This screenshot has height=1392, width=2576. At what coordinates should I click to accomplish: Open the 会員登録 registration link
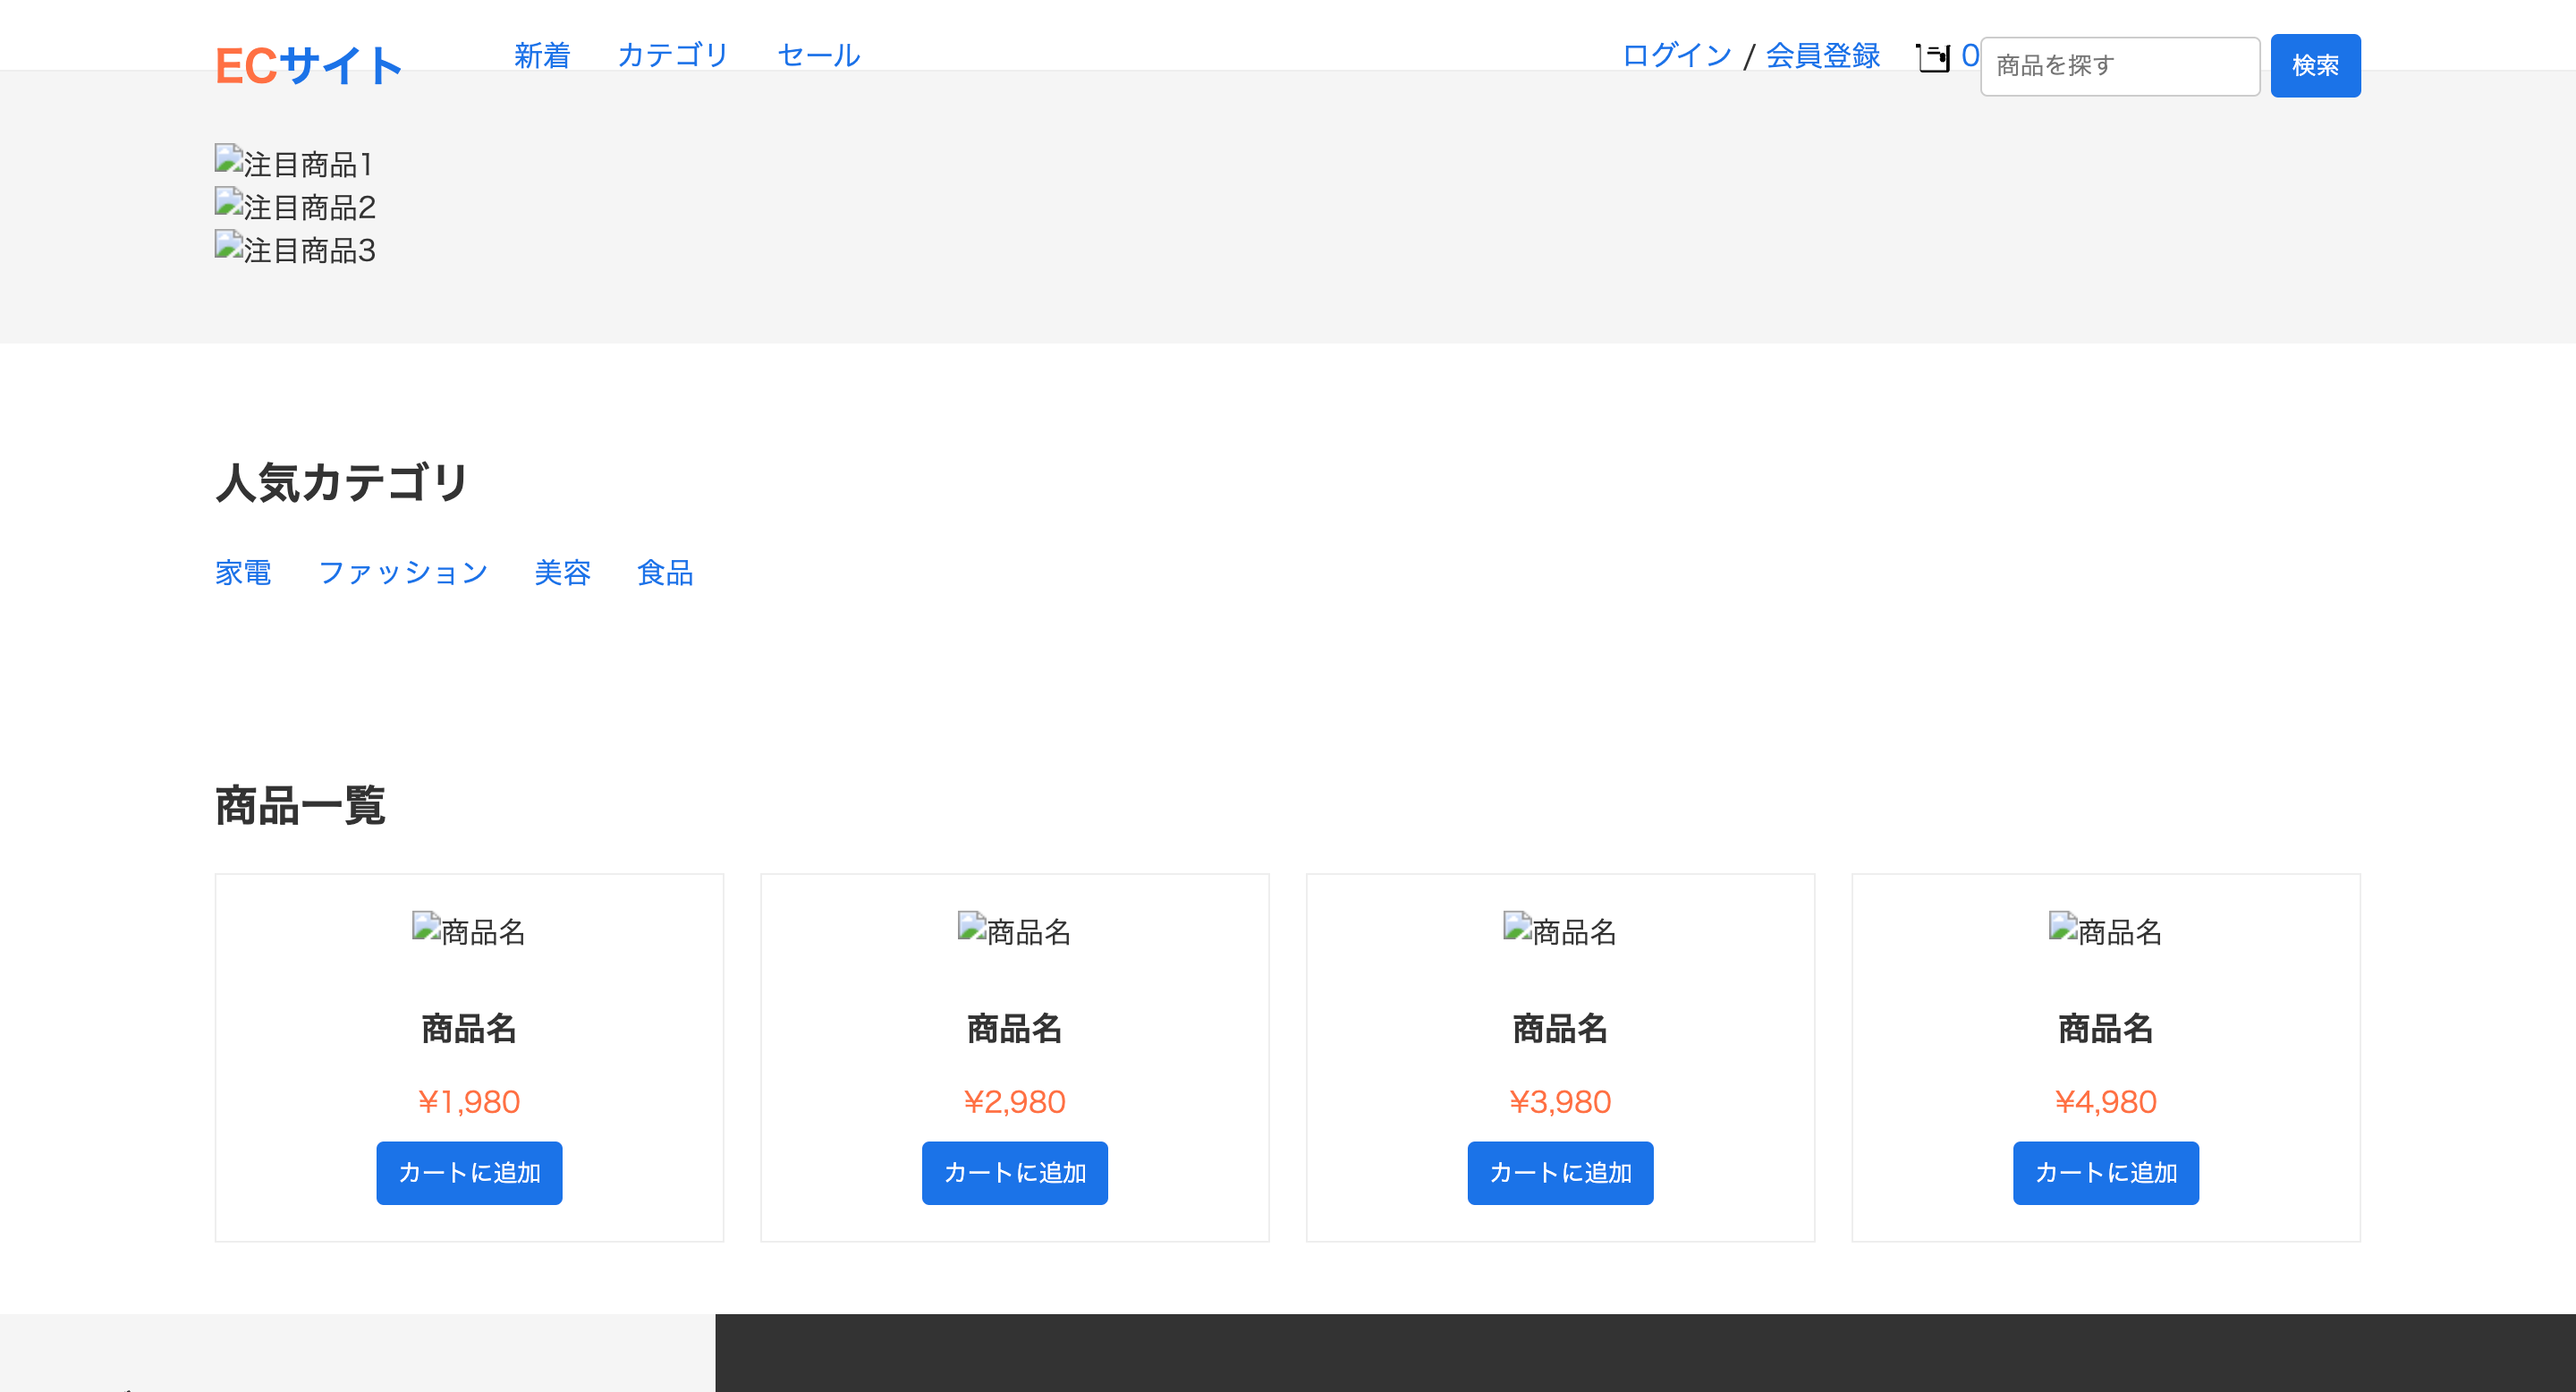pyautogui.click(x=1822, y=55)
